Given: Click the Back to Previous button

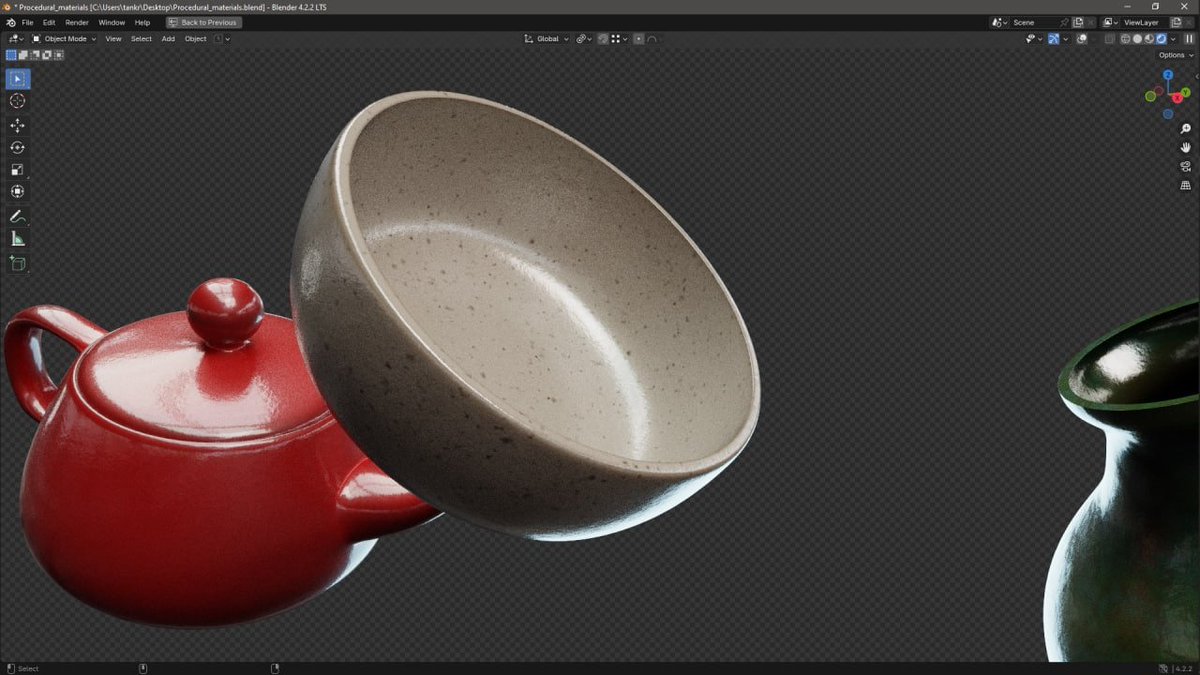Looking at the screenshot, I should (203, 22).
